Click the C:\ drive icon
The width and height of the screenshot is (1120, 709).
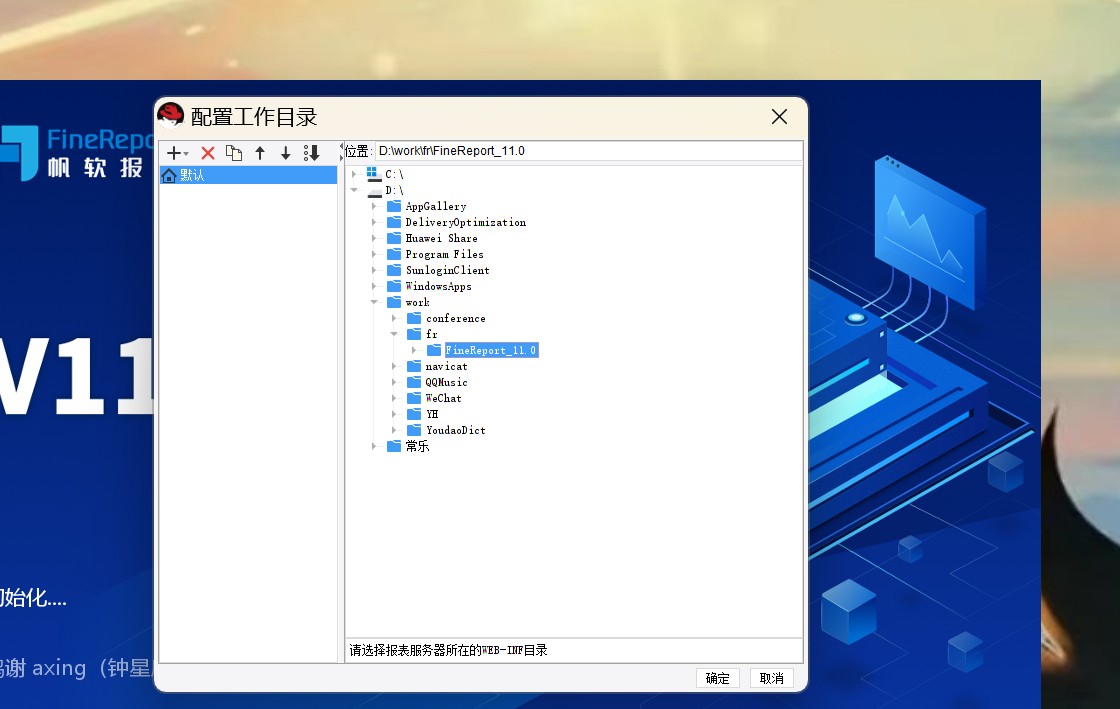coord(374,174)
